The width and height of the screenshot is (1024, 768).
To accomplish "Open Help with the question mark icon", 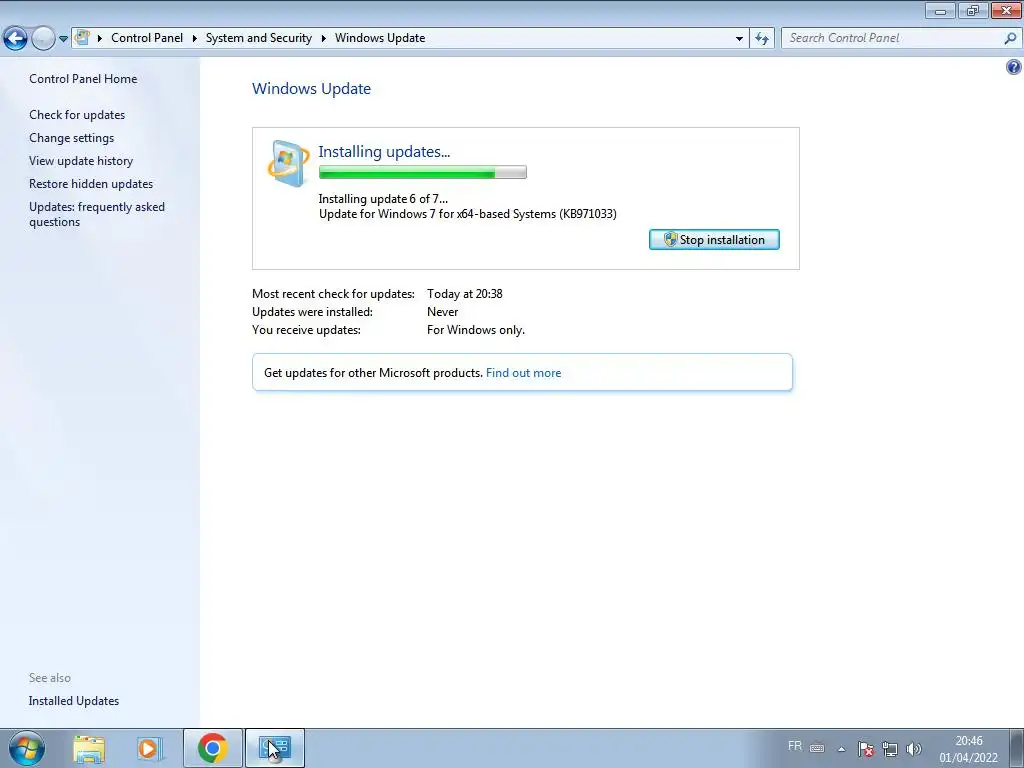I will [1013, 67].
